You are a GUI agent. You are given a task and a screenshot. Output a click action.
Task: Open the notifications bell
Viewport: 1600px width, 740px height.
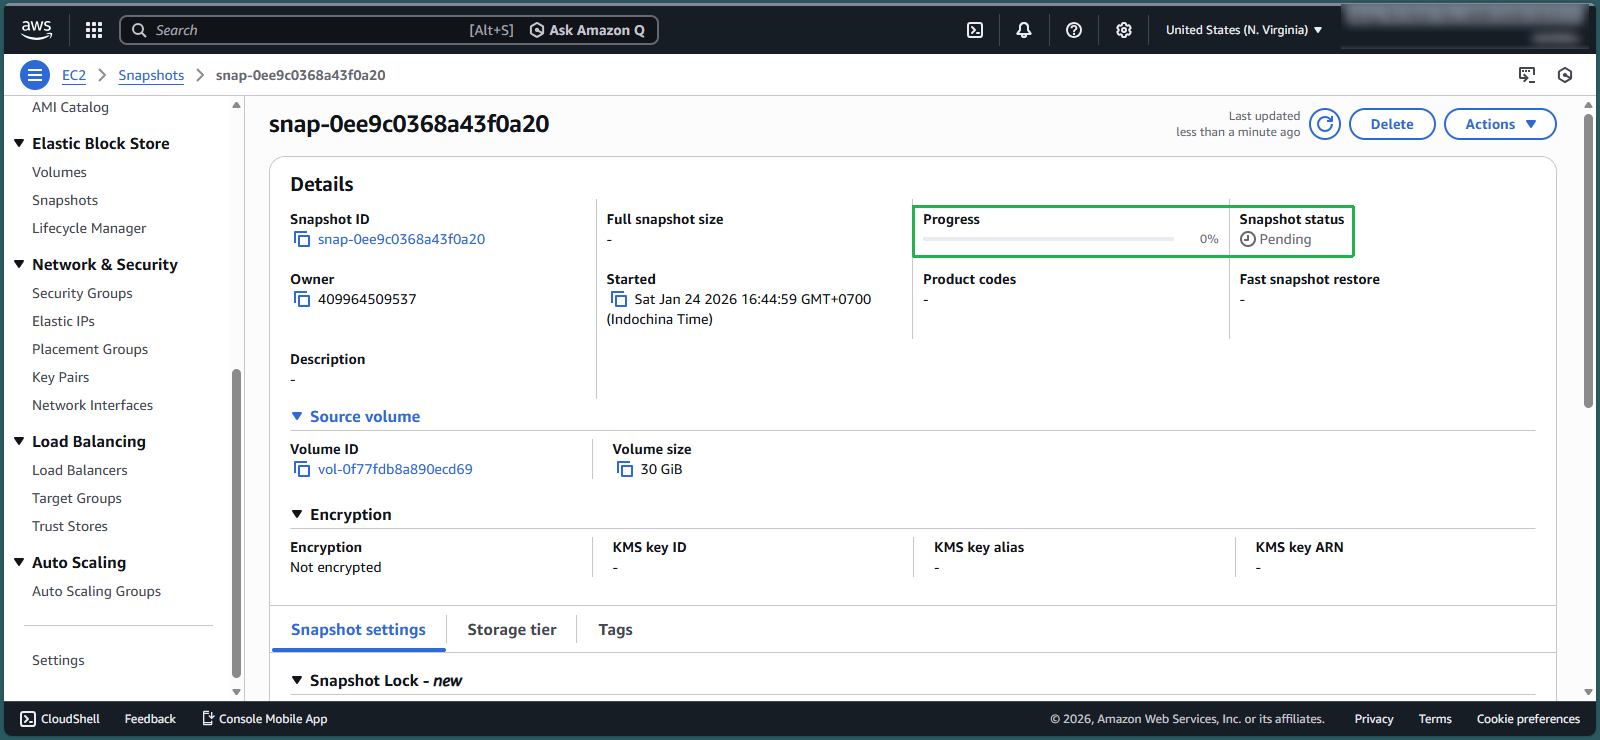point(1024,30)
